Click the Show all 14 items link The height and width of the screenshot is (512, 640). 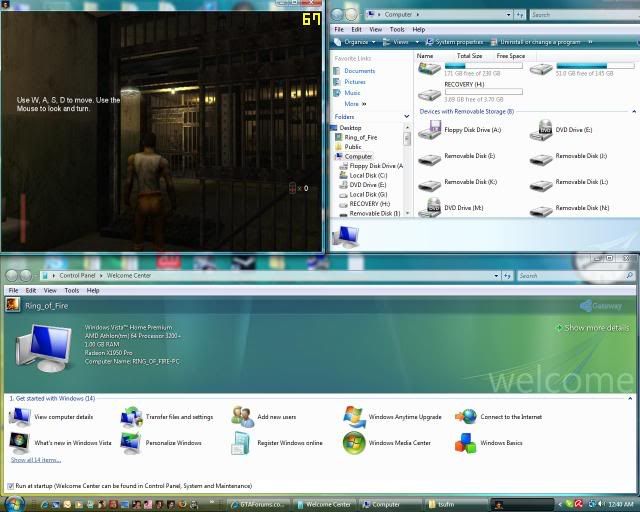(x=36, y=460)
